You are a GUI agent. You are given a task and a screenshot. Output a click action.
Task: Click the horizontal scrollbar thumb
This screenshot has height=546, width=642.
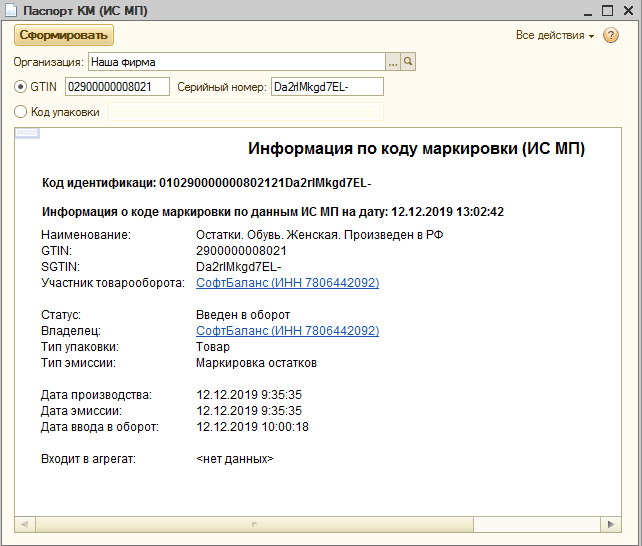255,524
